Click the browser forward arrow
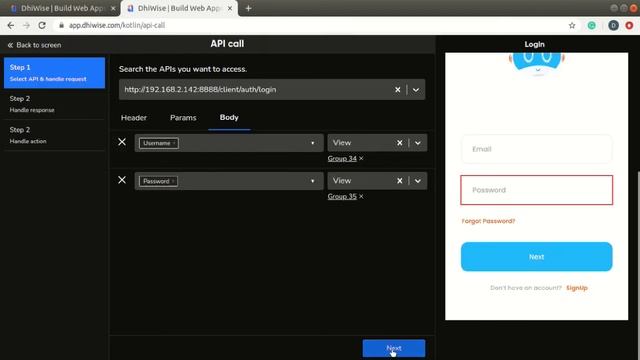The image size is (640, 360). [27, 25]
